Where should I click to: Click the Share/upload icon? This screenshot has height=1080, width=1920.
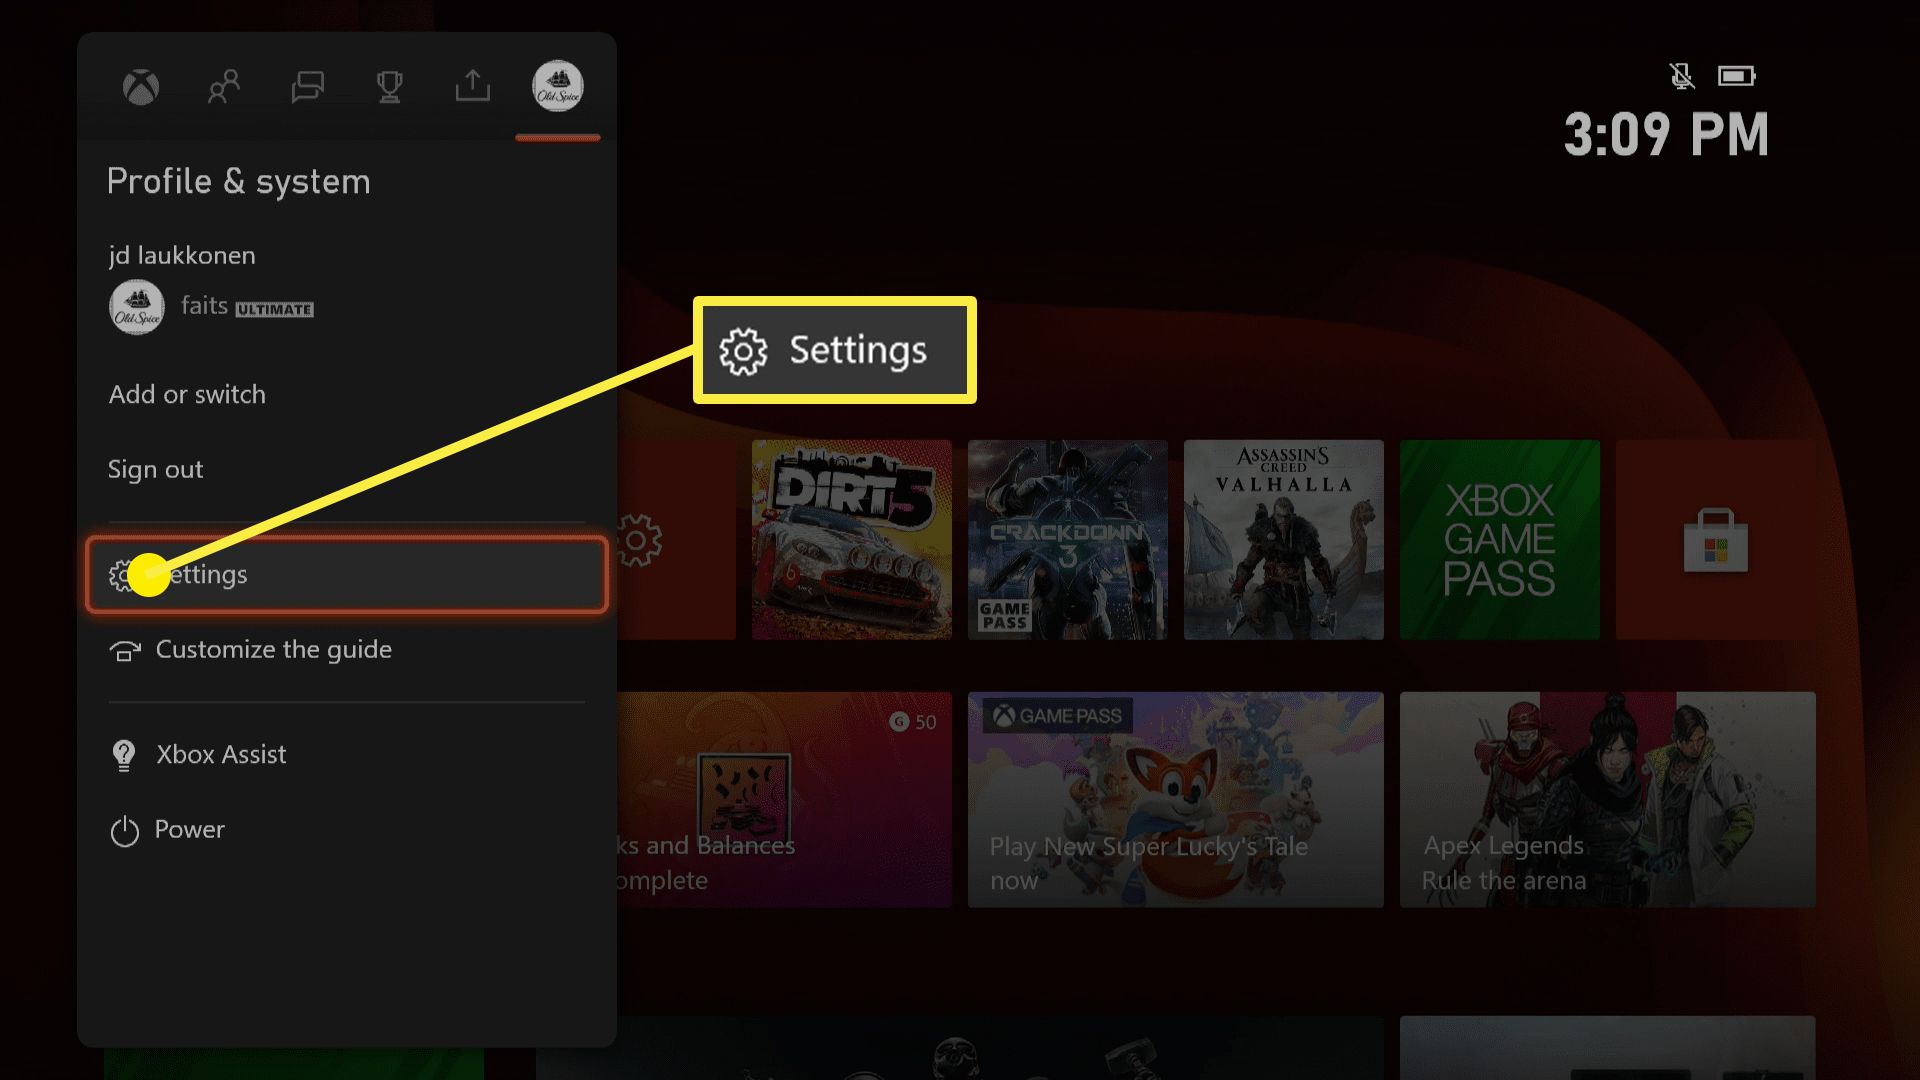tap(472, 86)
